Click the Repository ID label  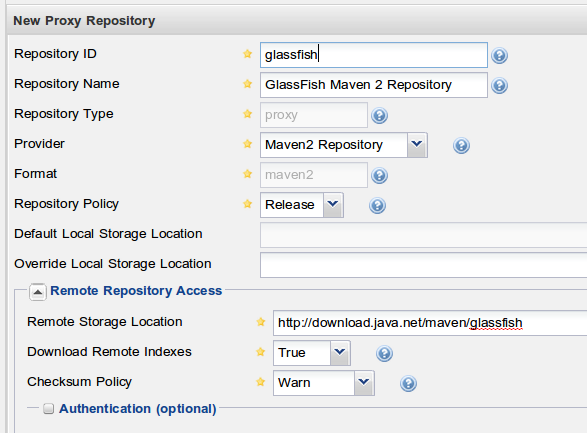tap(55, 54)
